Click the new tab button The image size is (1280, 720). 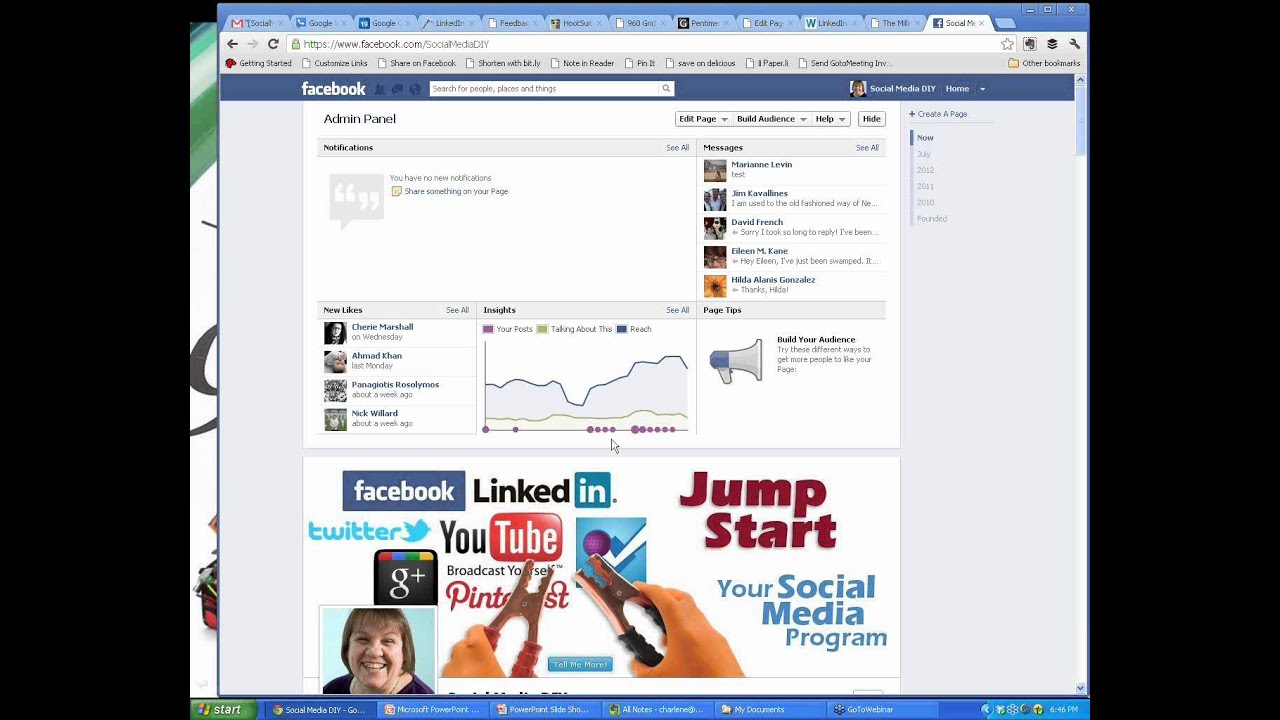[1005, 23]
